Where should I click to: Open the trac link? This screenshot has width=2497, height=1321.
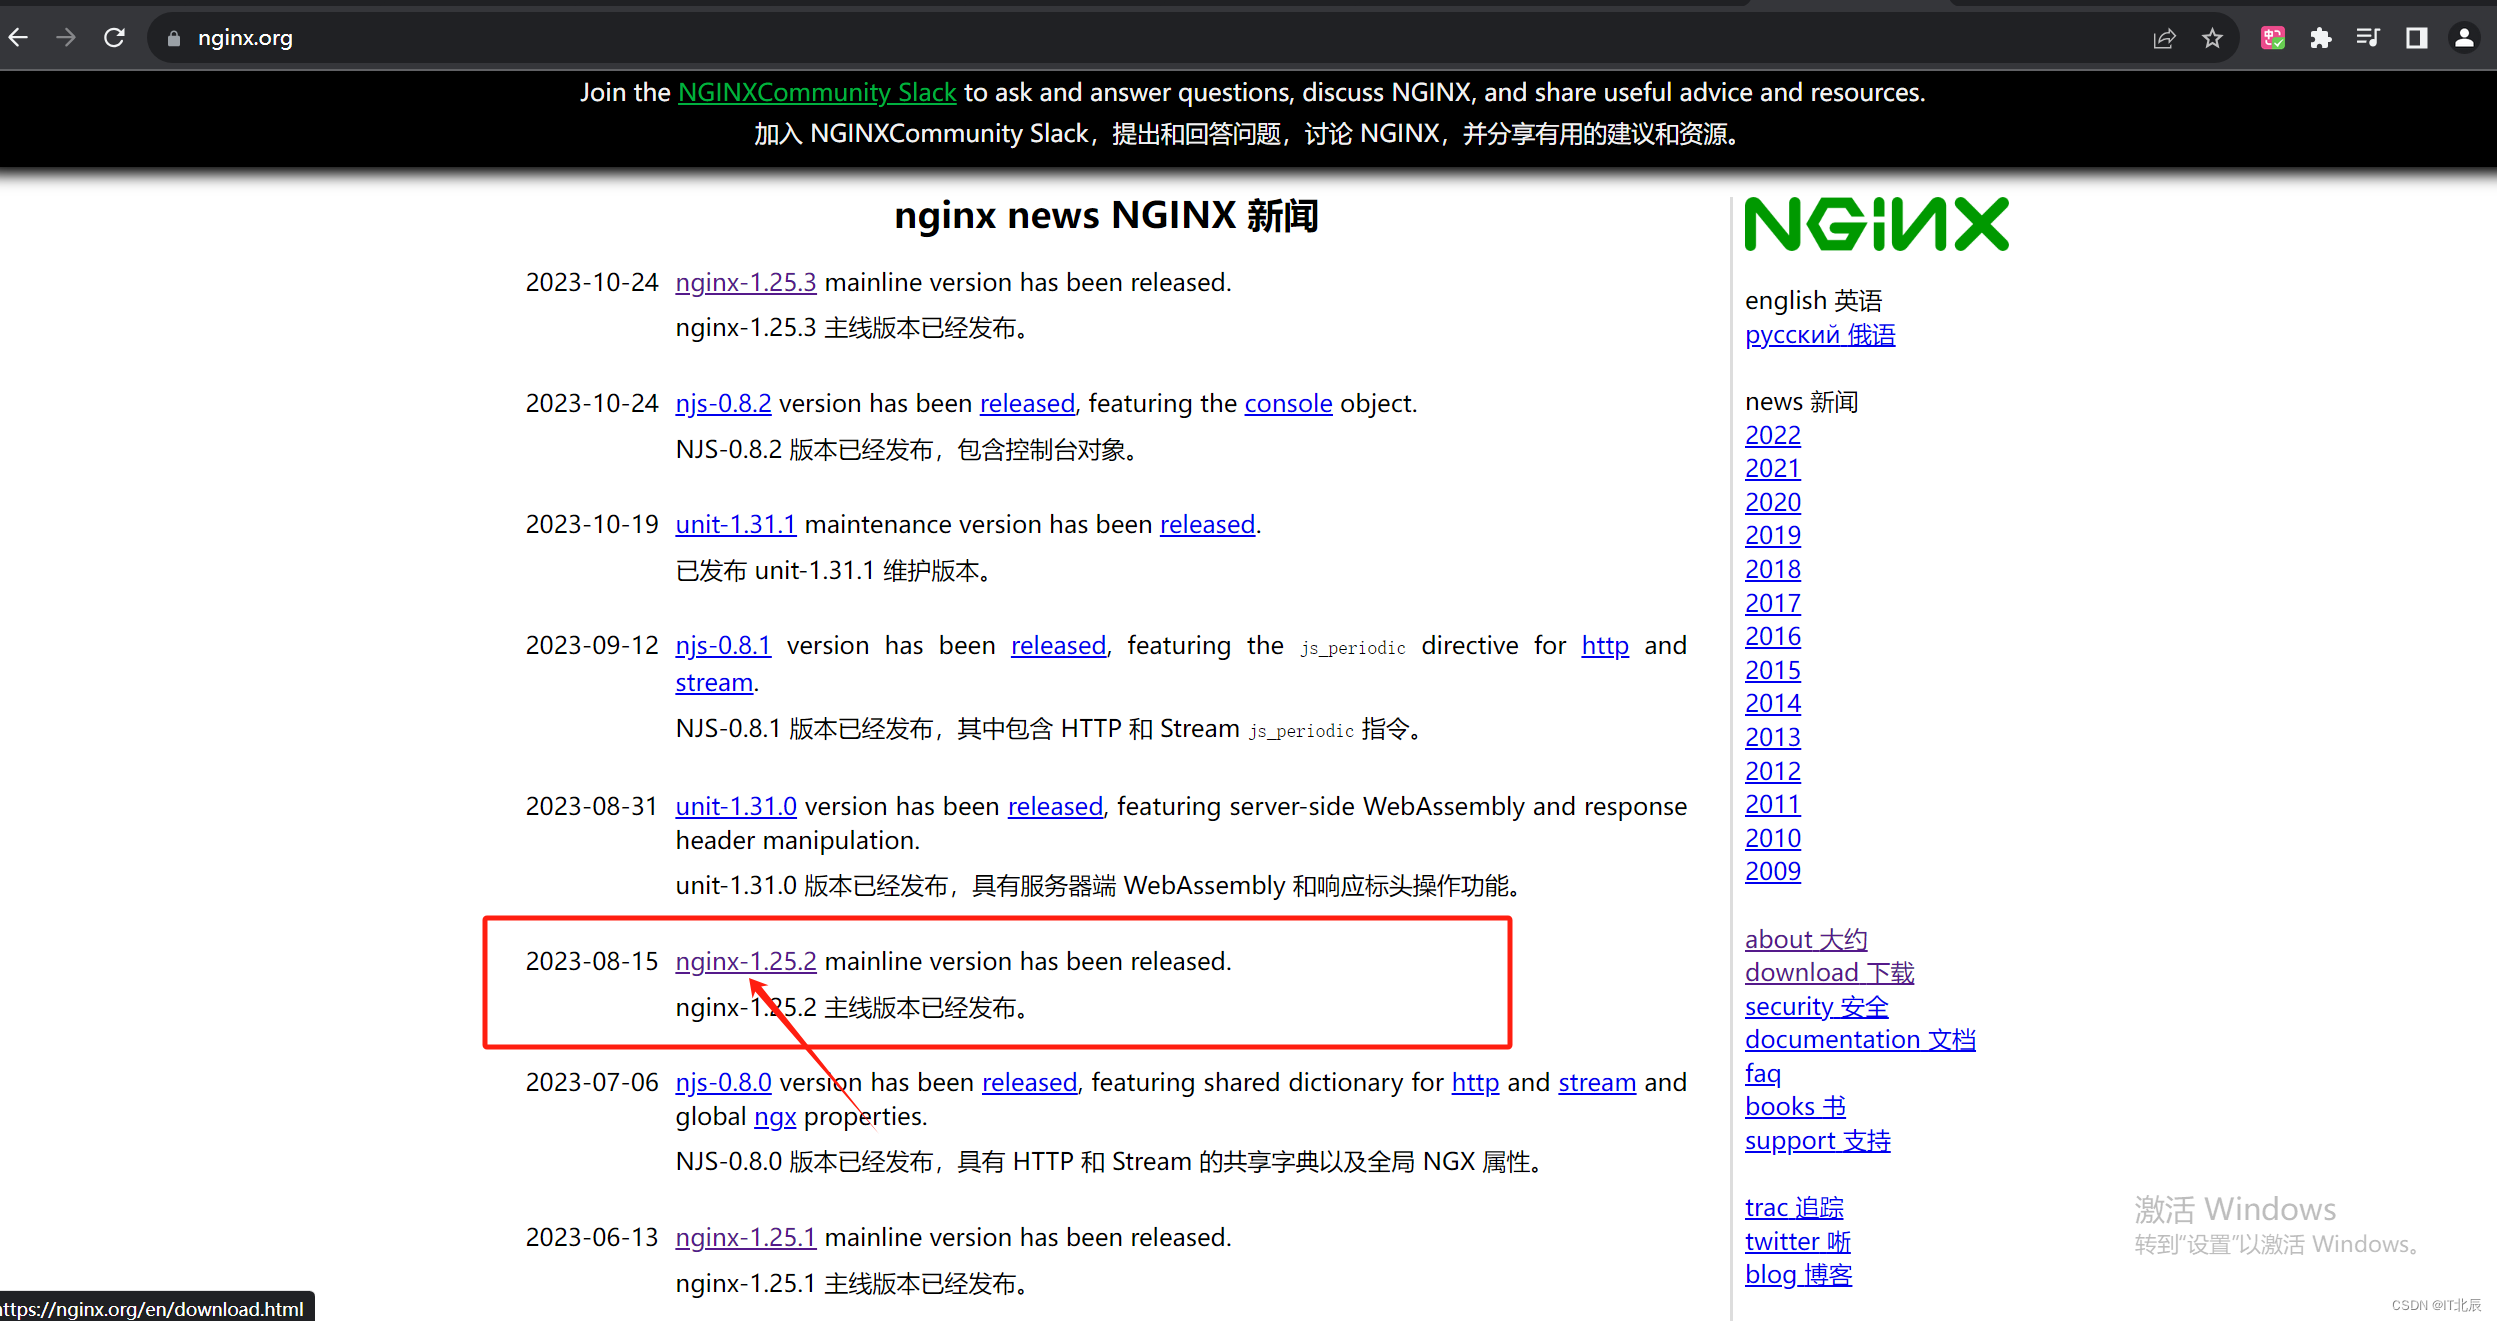coord(1794,1207)
